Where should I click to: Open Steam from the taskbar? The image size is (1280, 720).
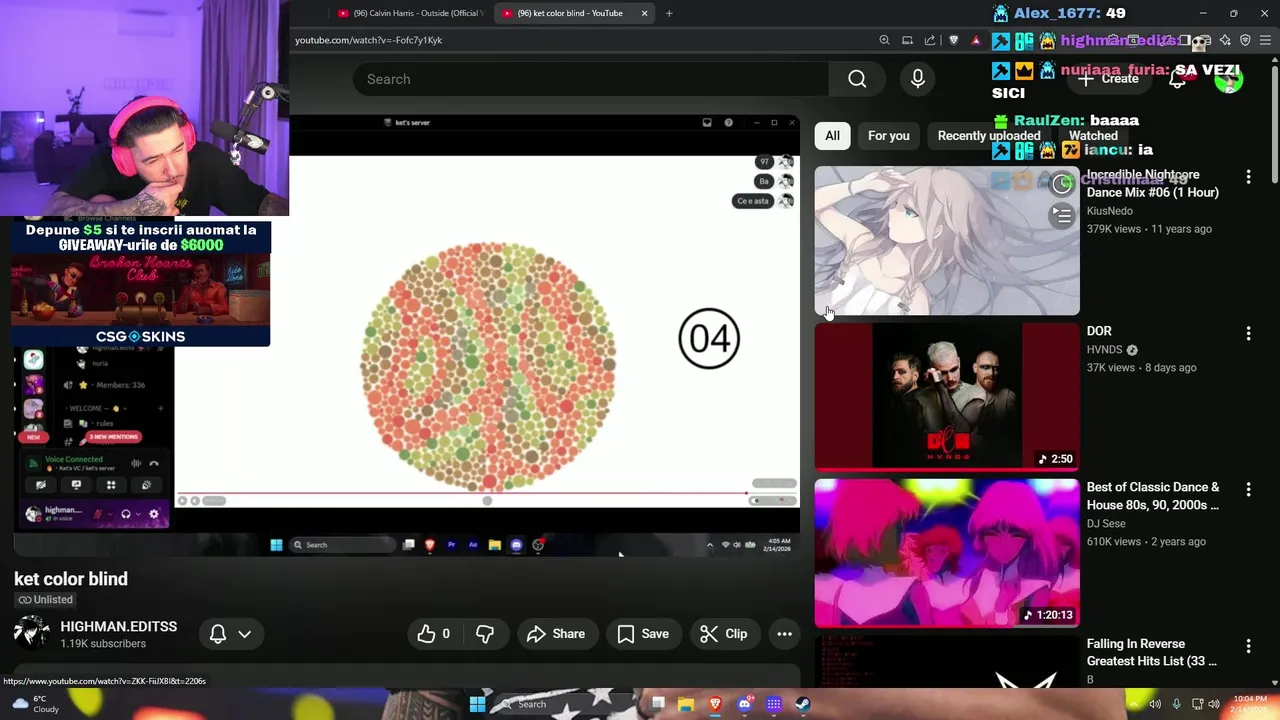(x=803, y=704)
